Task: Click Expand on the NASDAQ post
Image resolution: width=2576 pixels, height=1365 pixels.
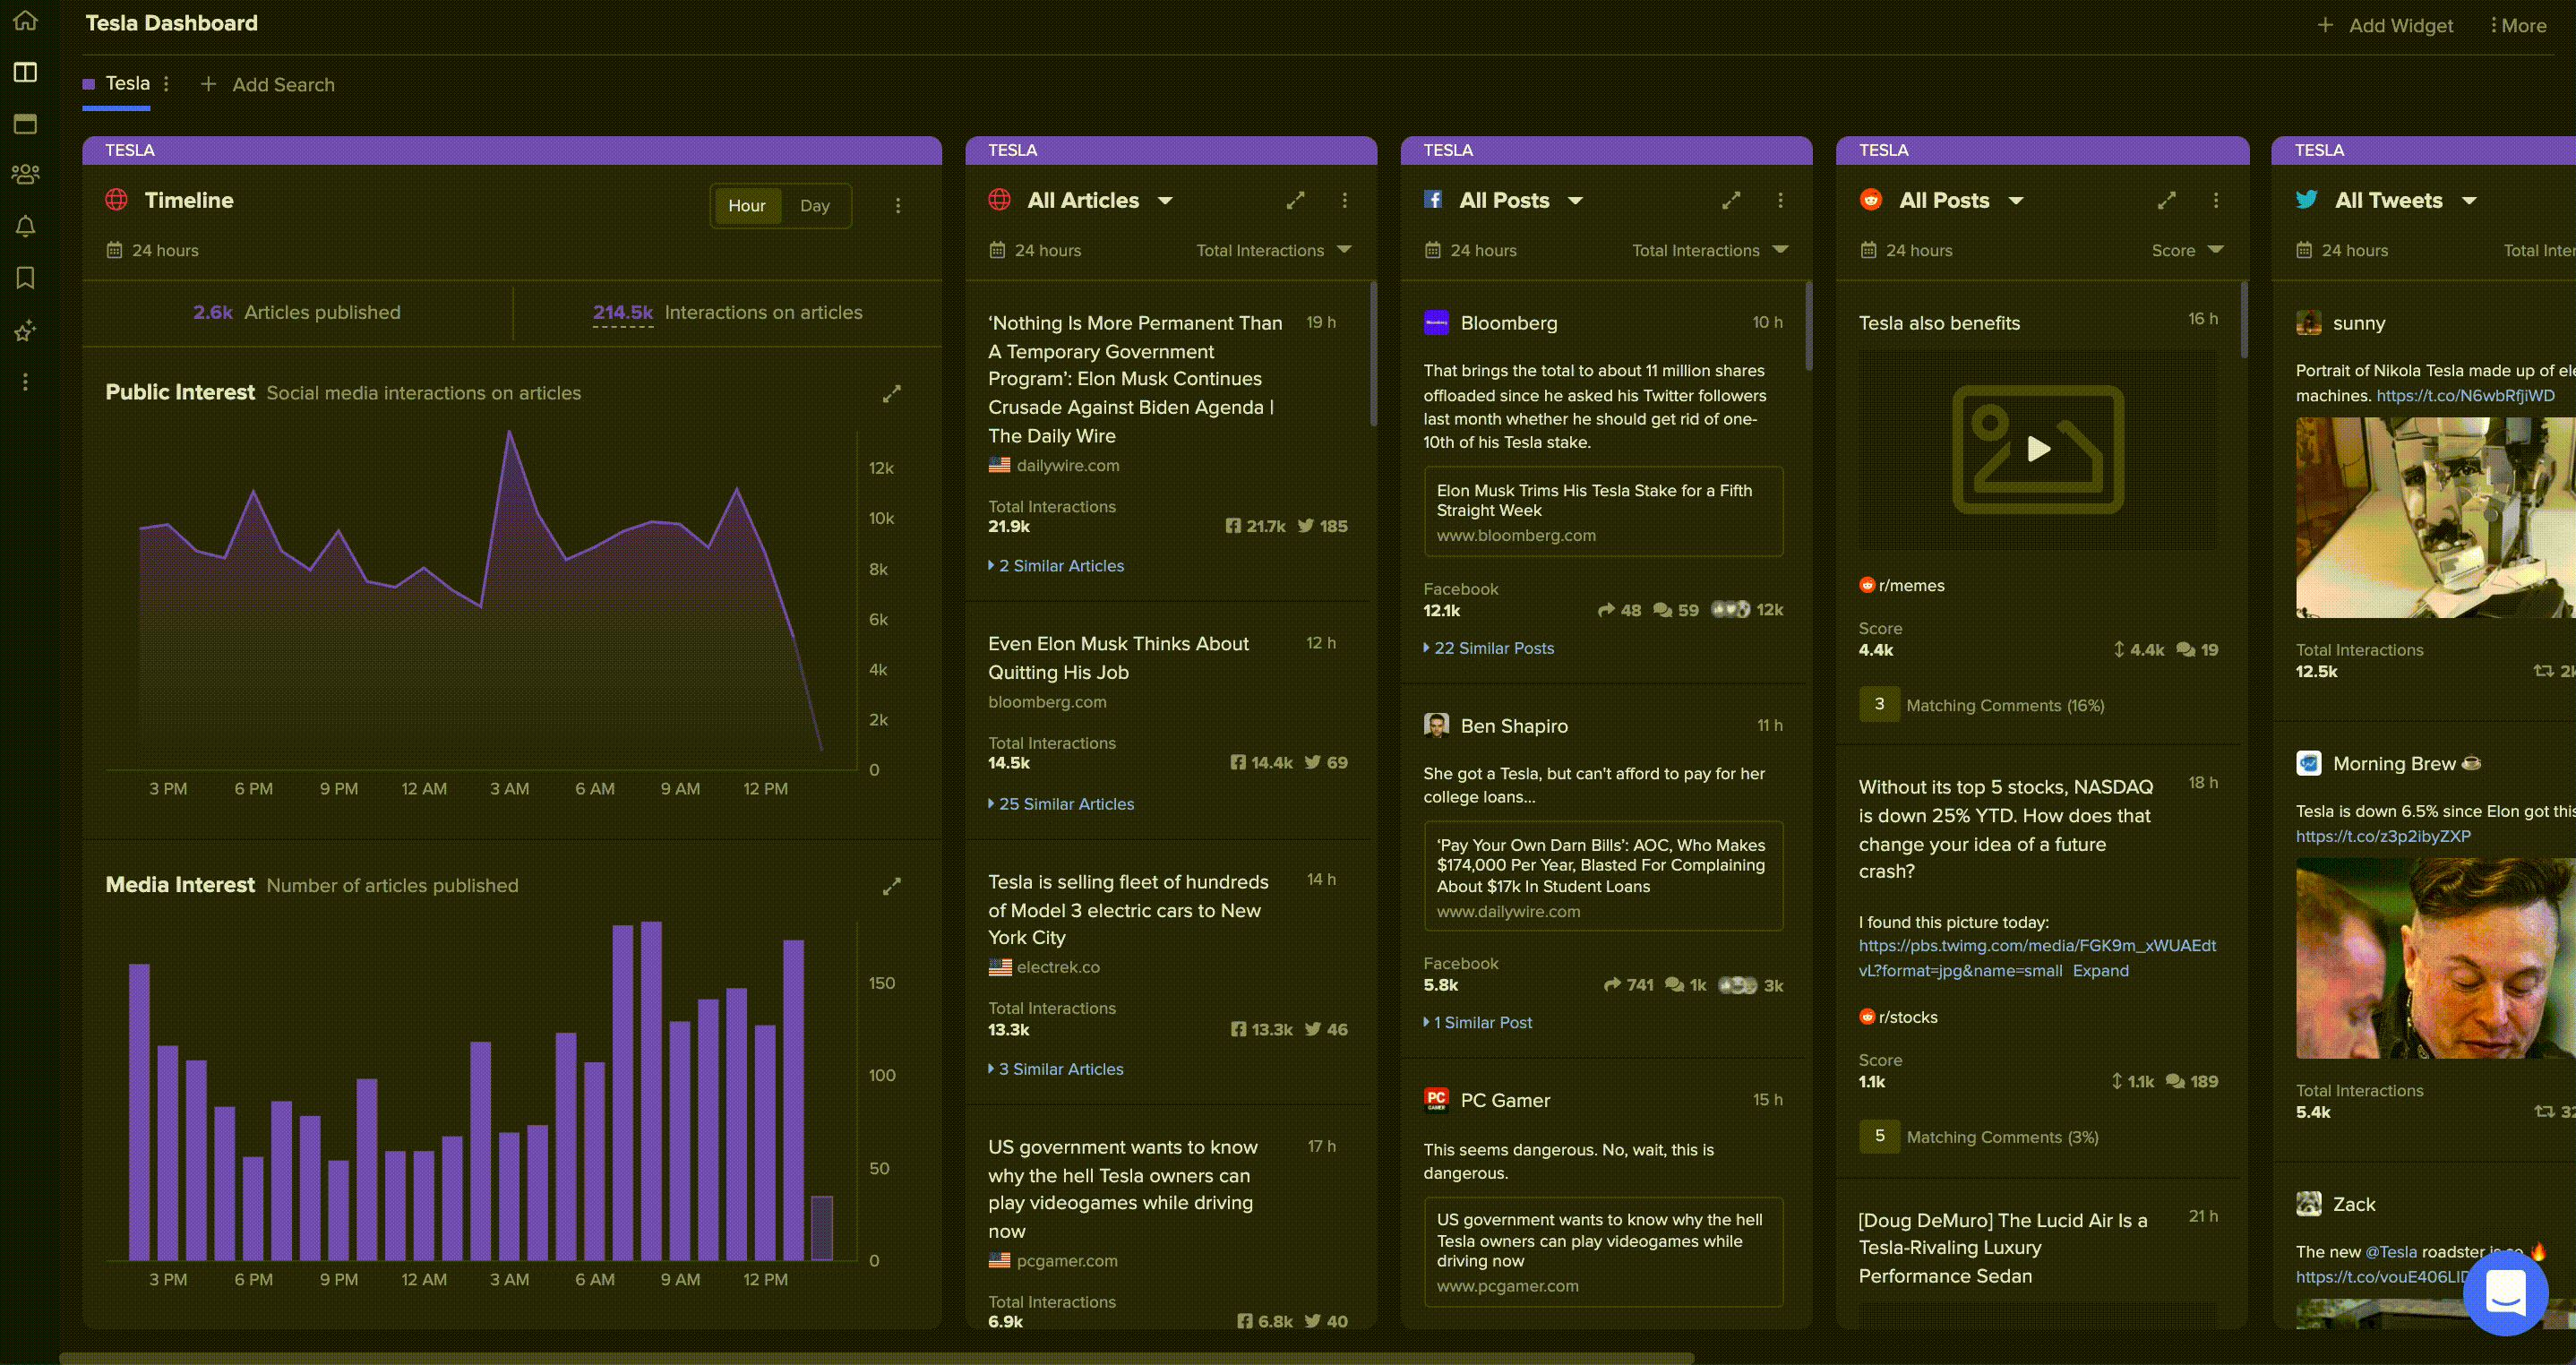Action: click(2100, 971)
